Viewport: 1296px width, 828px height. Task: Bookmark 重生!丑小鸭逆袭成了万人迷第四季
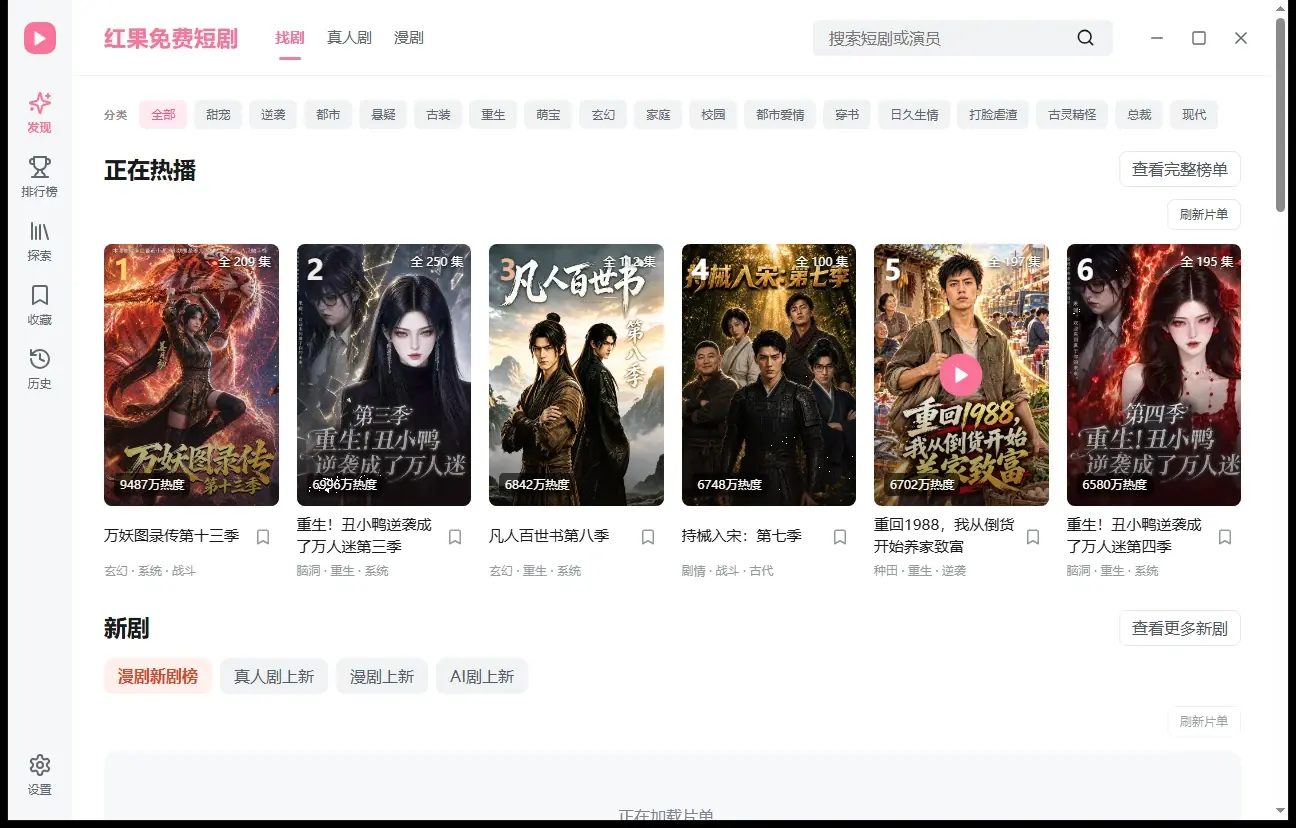(1225, 537)
